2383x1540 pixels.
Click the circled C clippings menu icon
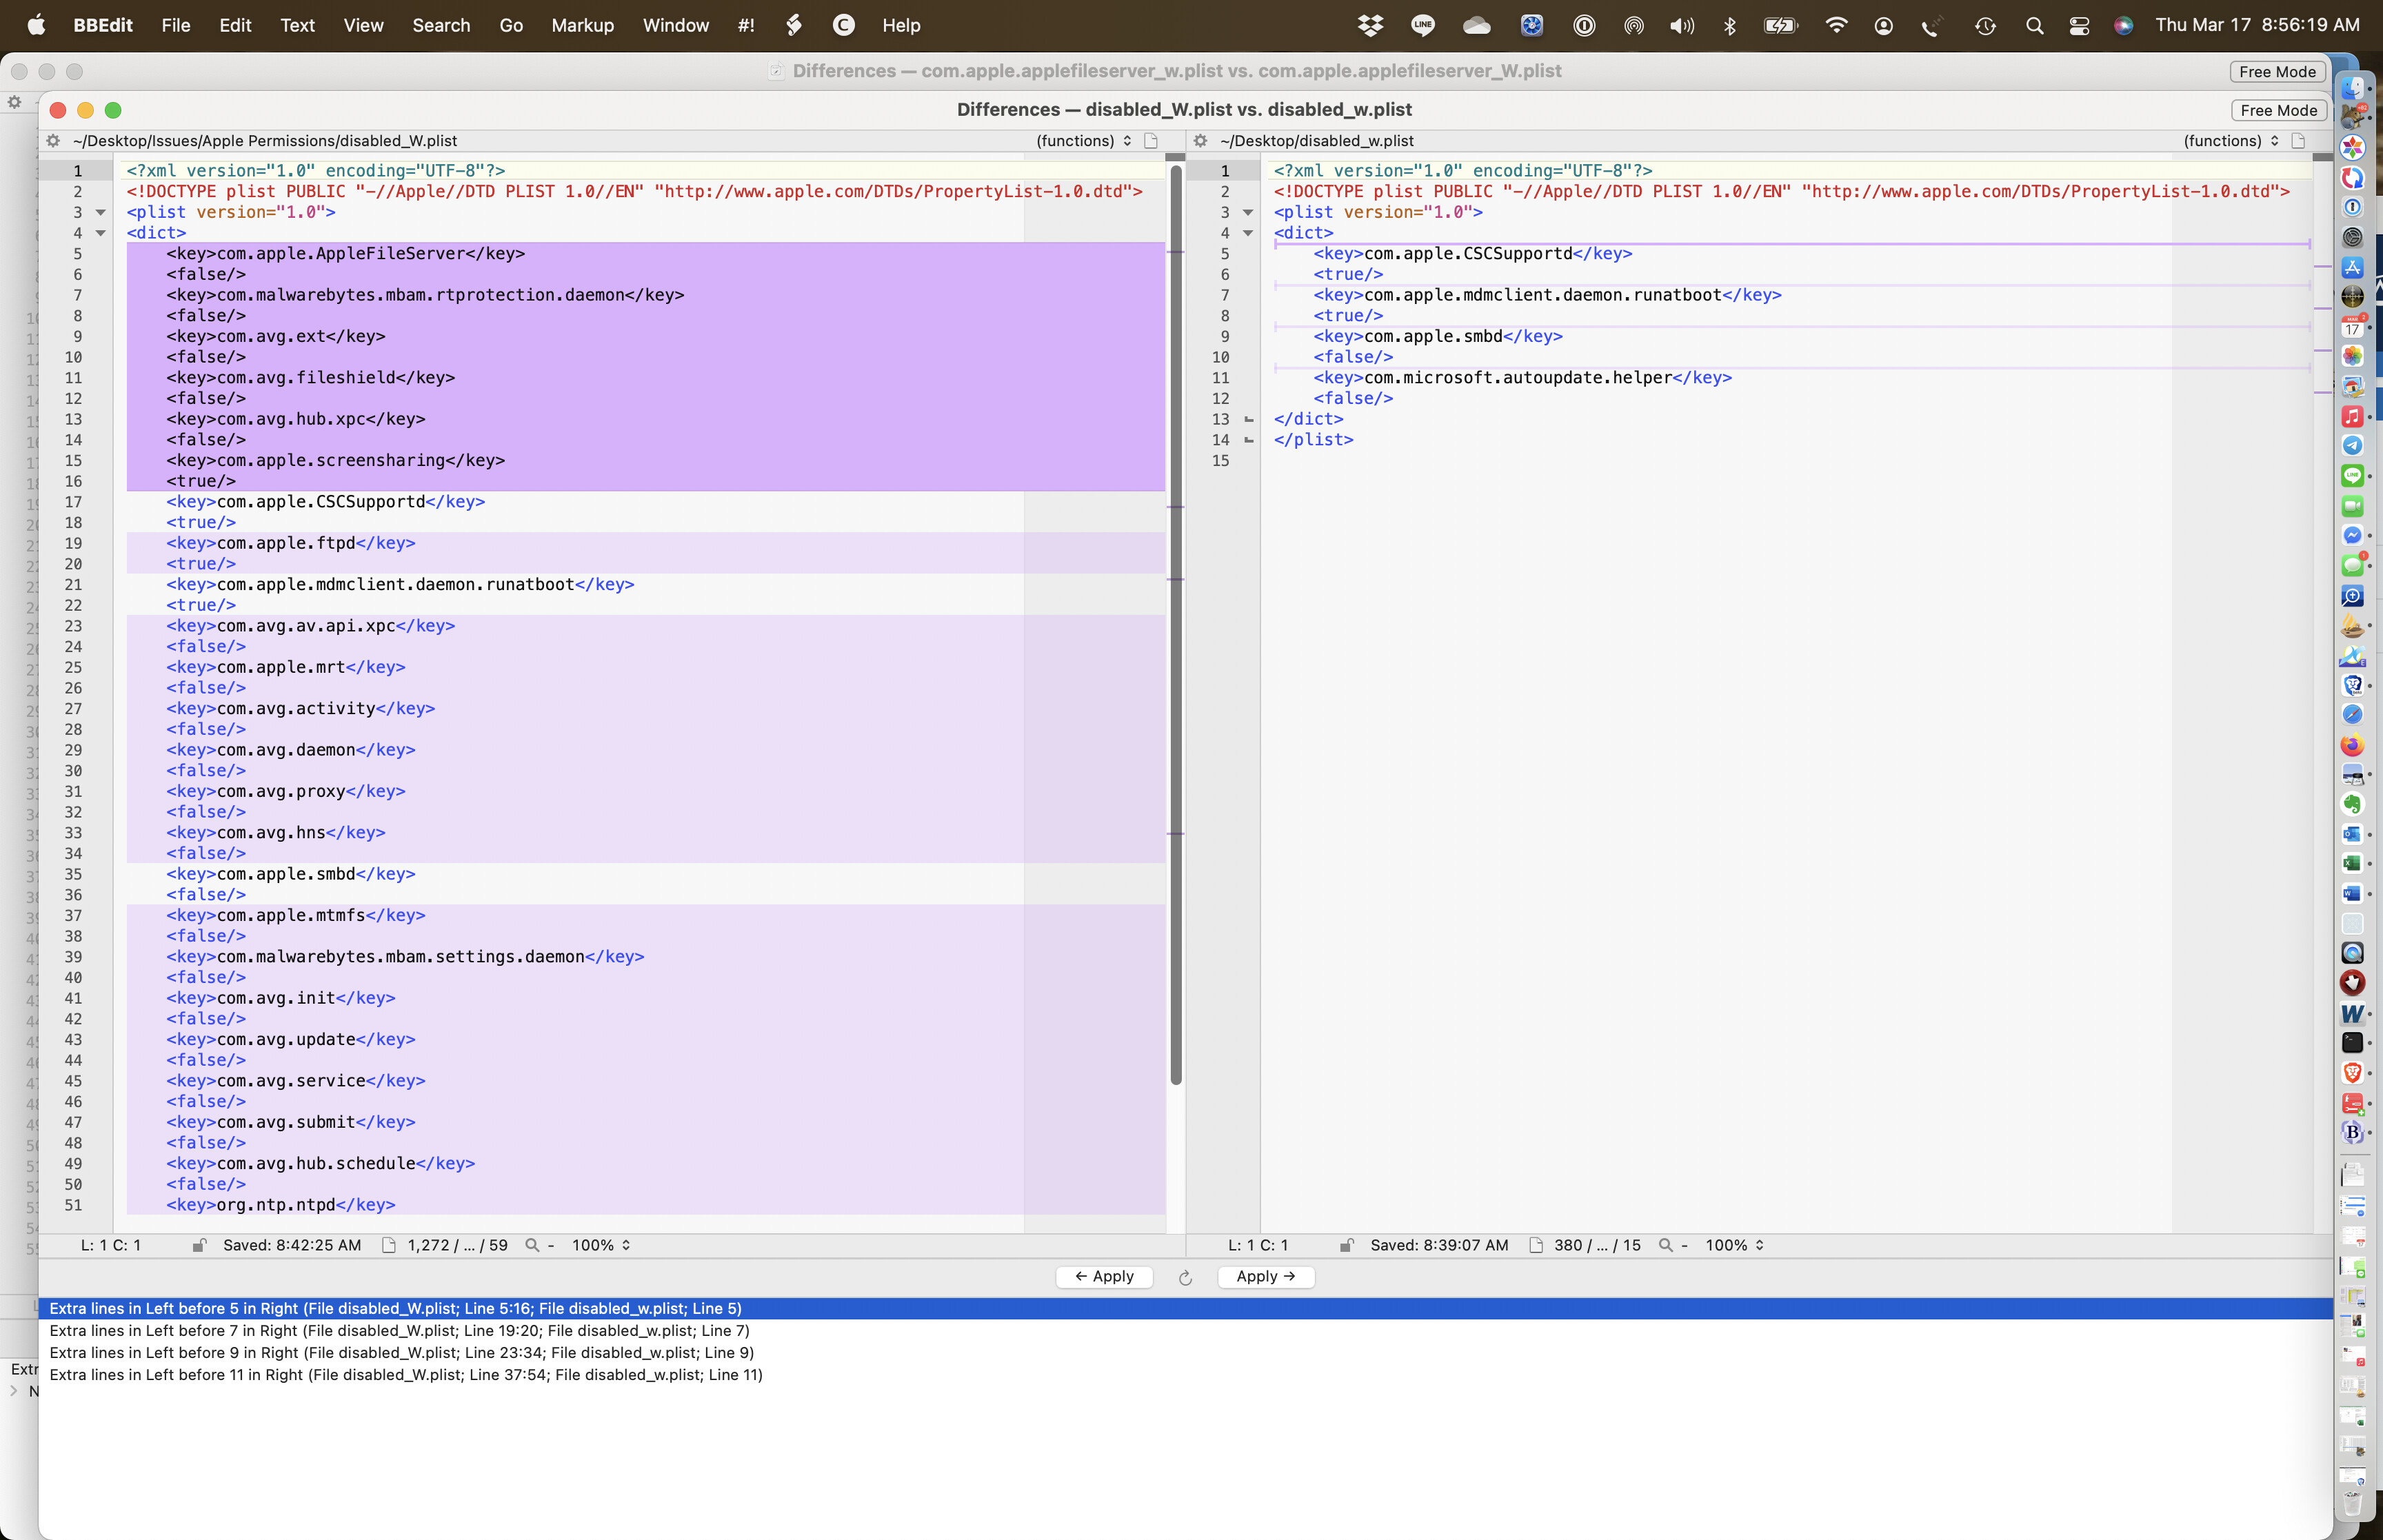(x=844, y=25)
